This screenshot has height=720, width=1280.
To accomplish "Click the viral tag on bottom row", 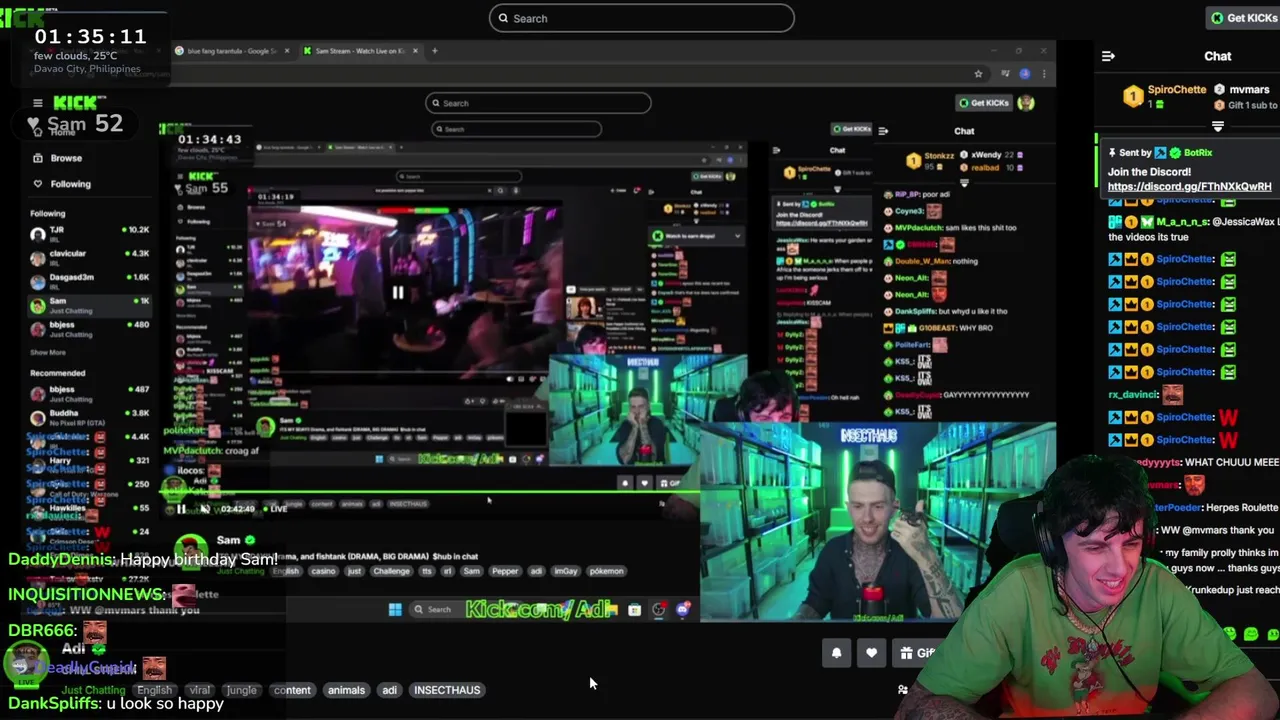I will point(200,690).
